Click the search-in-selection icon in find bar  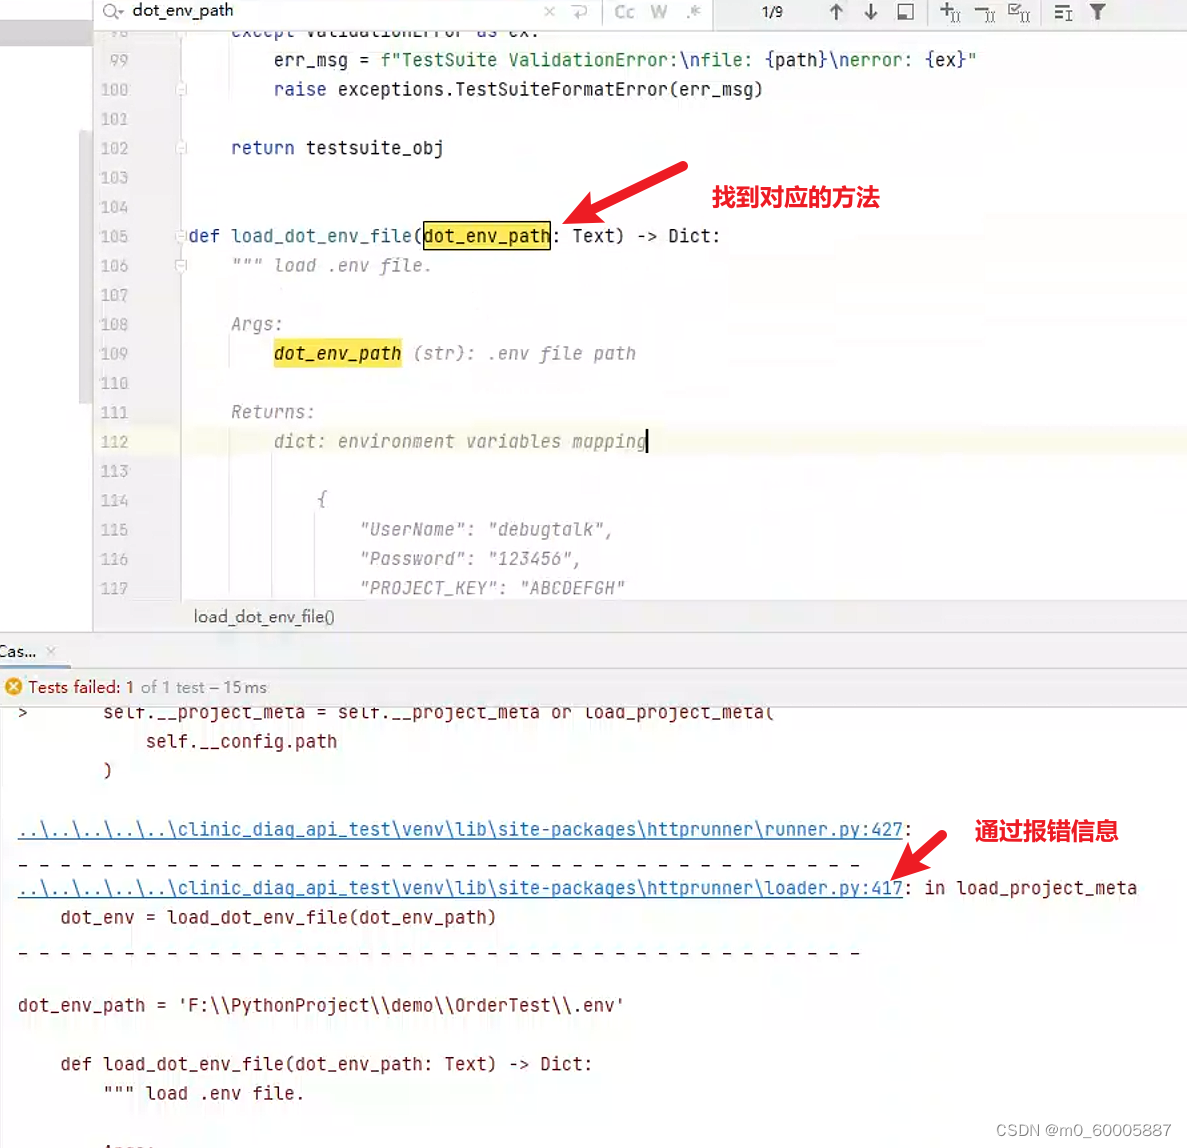(x=1063, y=13)
